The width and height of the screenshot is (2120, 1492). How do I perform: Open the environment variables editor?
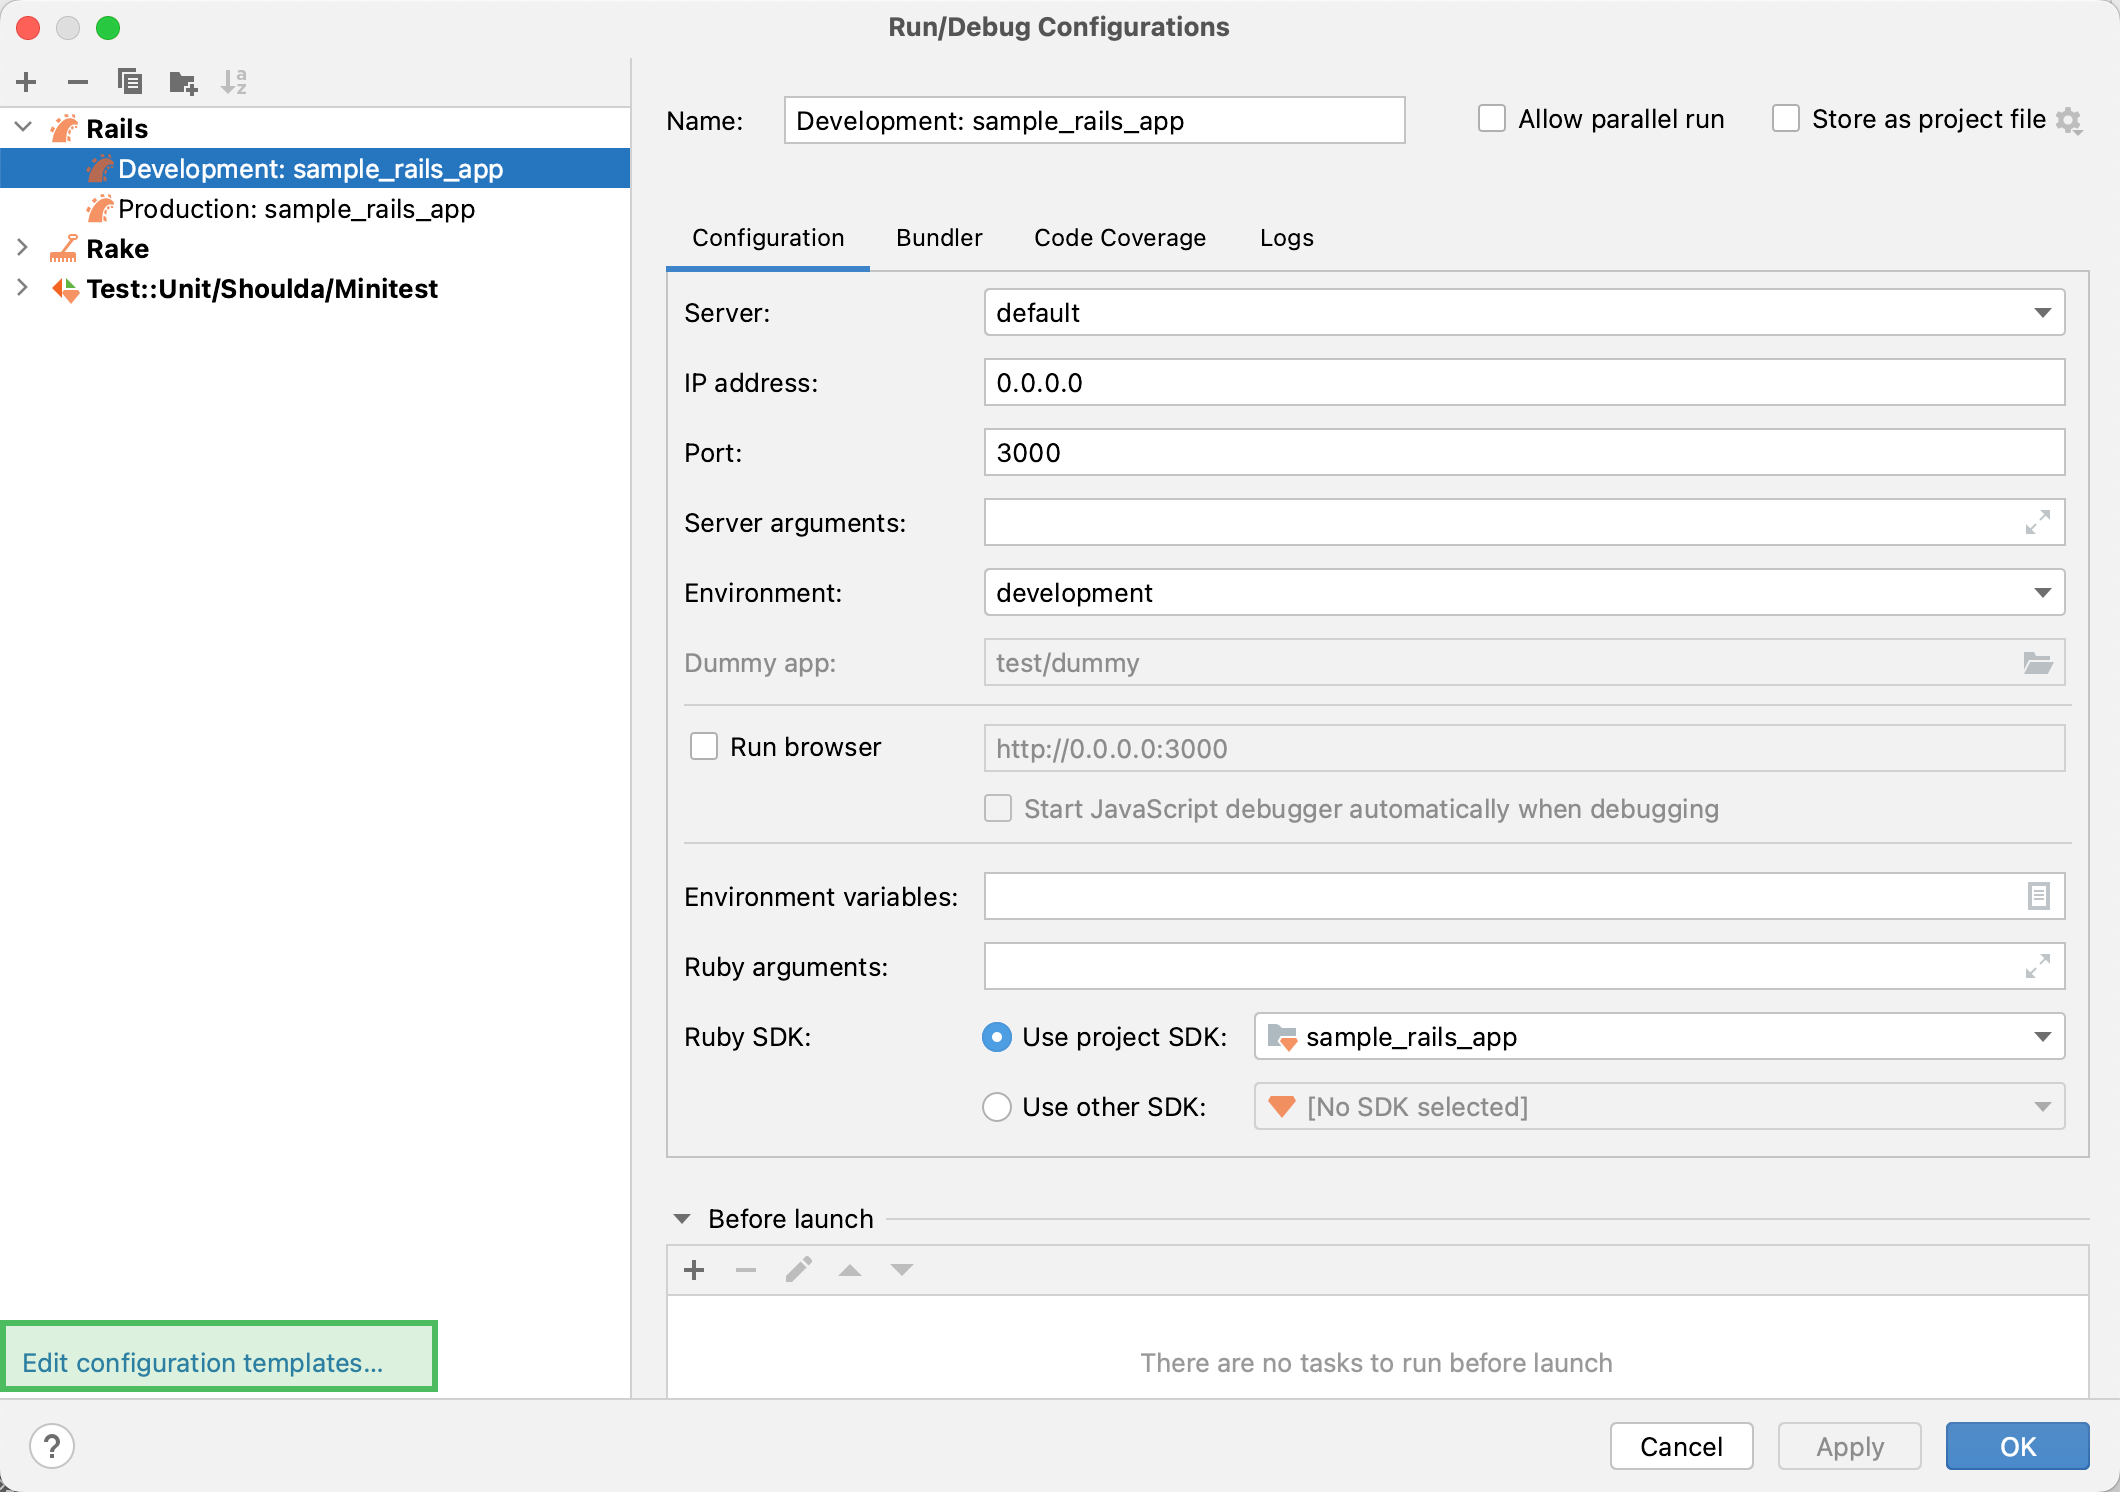2038,896
